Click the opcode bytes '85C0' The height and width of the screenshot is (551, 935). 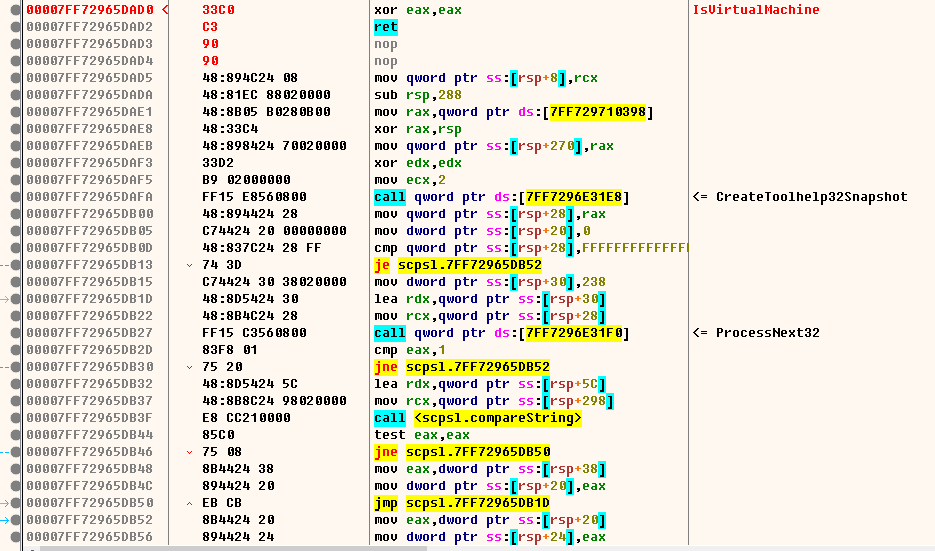[x=218, y=435]
